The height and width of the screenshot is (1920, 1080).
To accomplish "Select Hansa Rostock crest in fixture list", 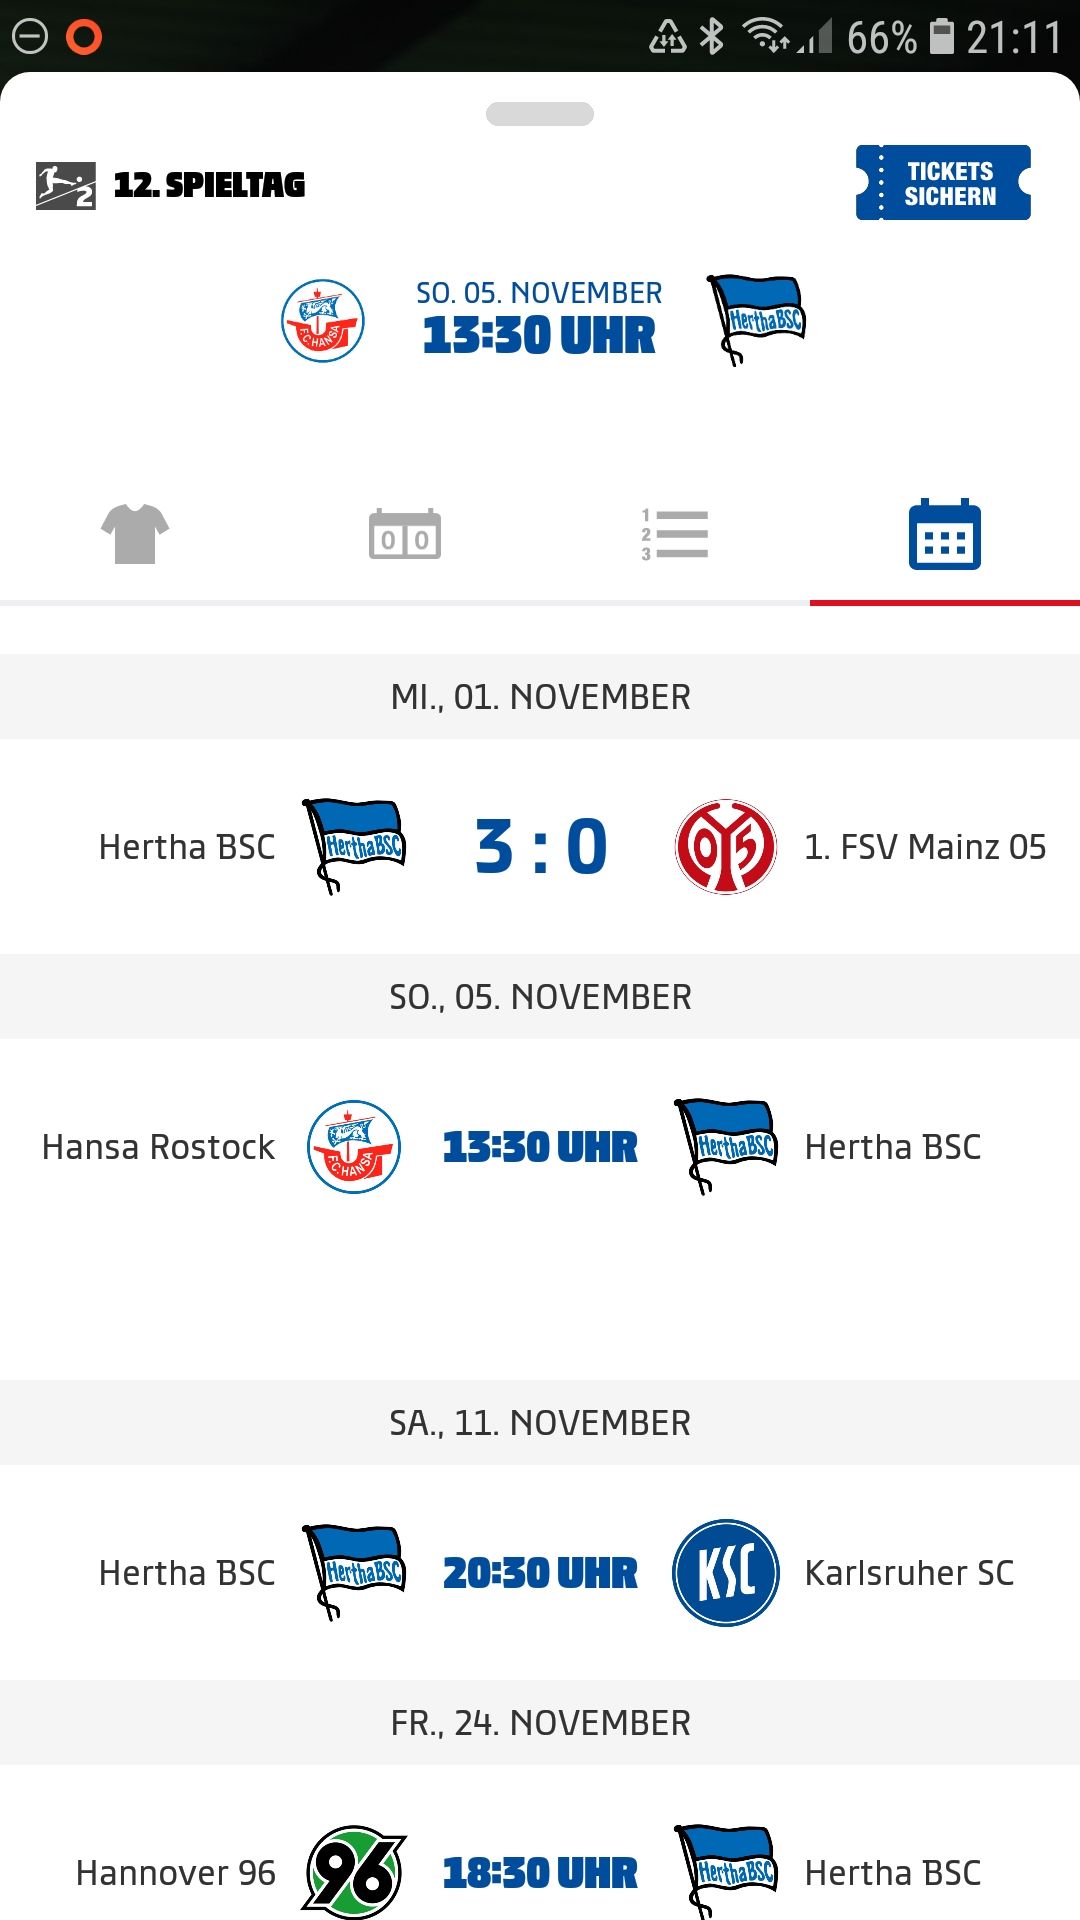I will (354, 1147).
